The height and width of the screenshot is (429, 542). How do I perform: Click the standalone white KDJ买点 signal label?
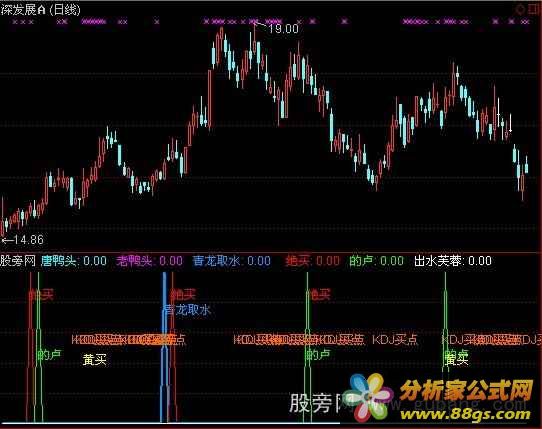(x=395, y=340)
